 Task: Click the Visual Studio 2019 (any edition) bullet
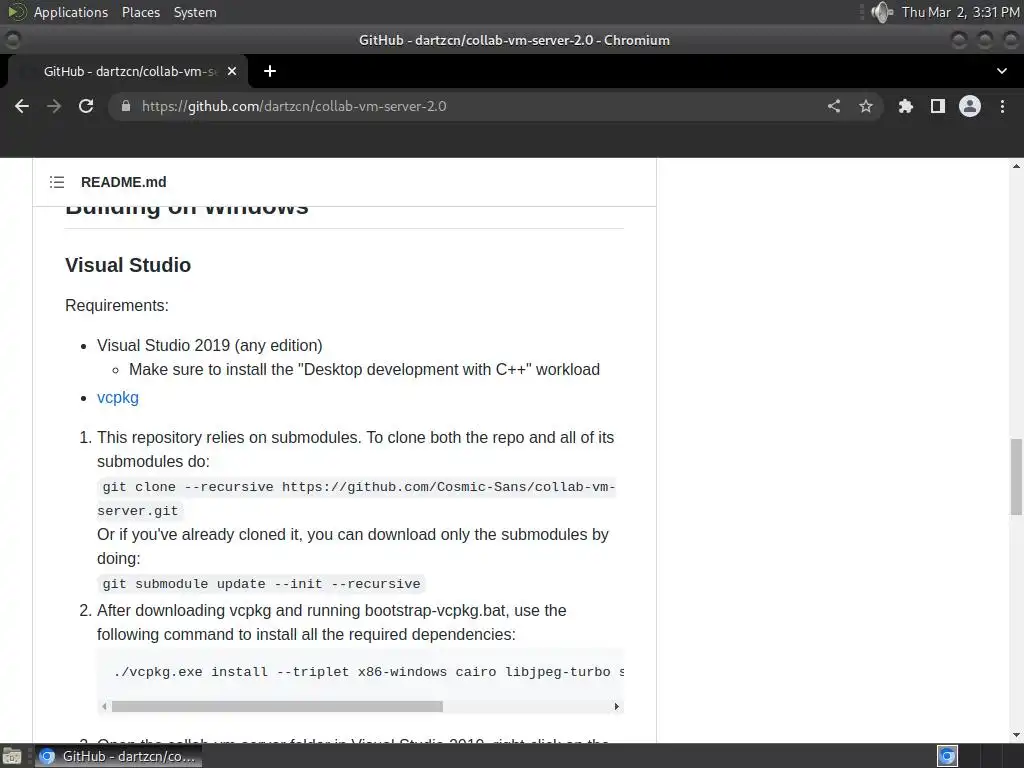tap(210, 345)
